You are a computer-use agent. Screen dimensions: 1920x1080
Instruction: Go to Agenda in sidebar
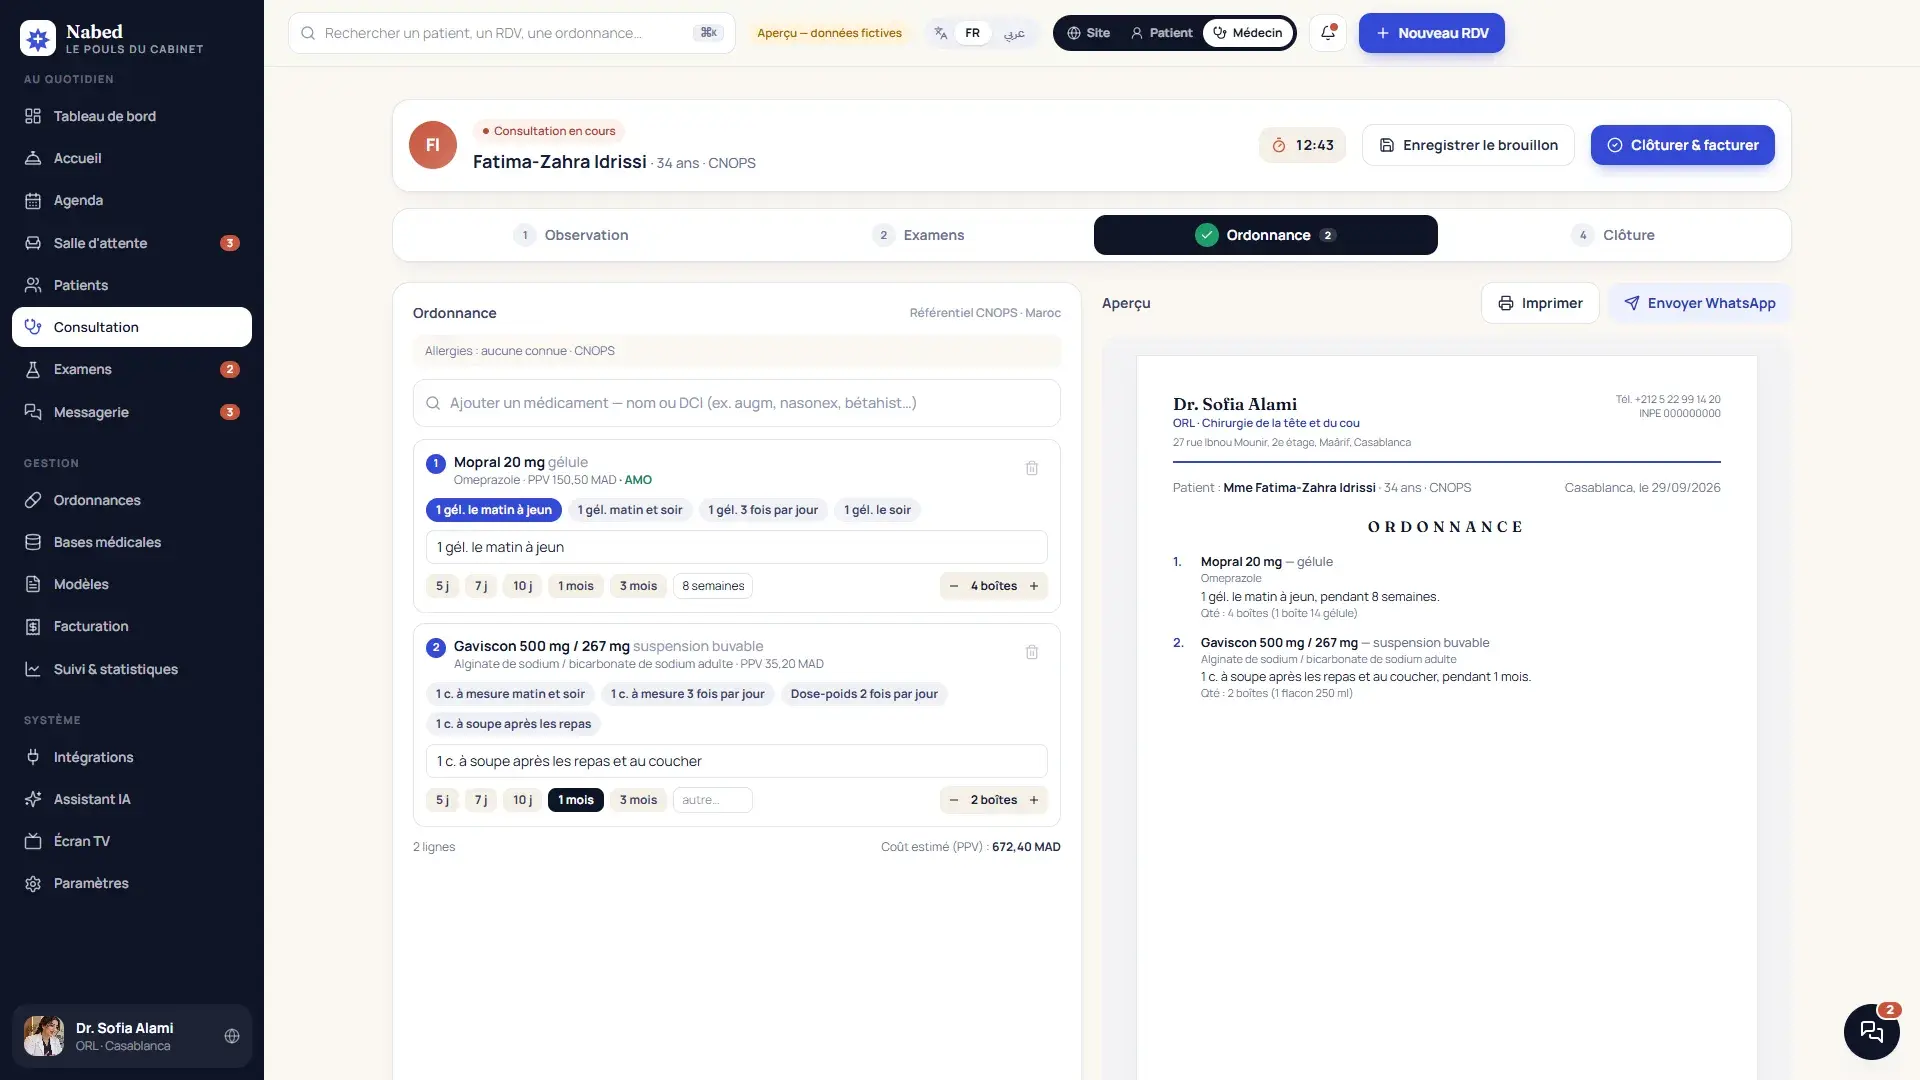click(x=132, y=200)
